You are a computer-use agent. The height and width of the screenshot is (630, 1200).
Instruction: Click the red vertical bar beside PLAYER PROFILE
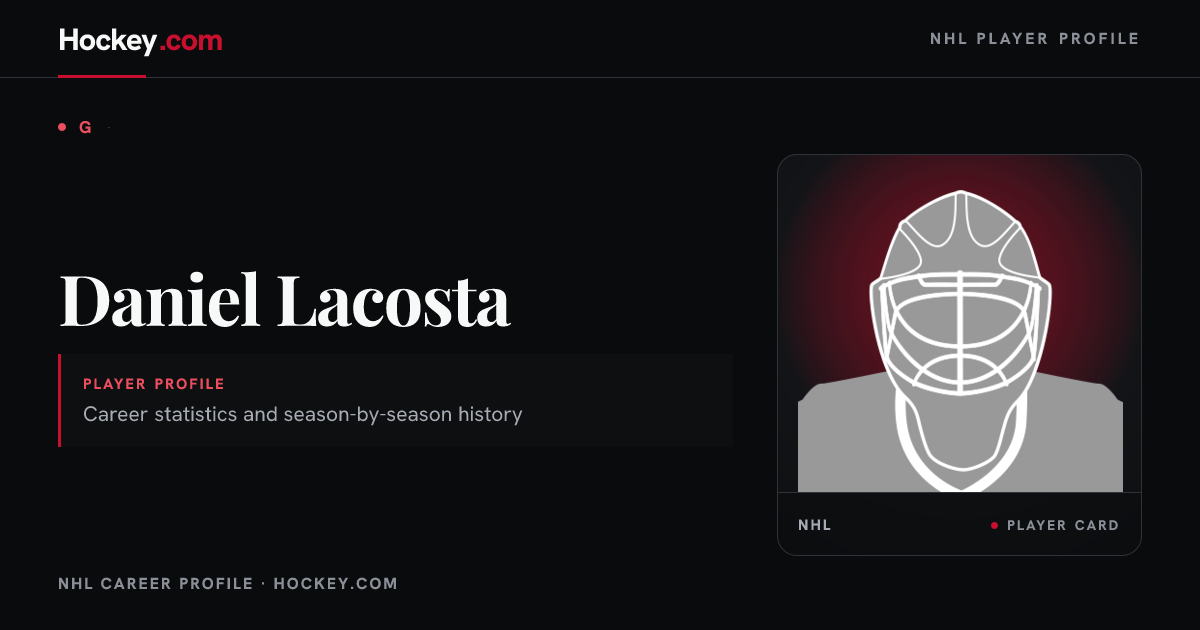click(x=60, y=400)
